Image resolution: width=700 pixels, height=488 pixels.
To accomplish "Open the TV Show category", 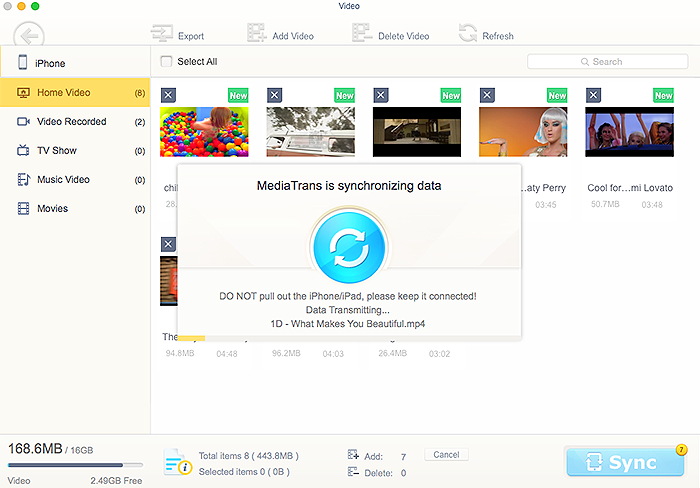I will tap(75, 150).
